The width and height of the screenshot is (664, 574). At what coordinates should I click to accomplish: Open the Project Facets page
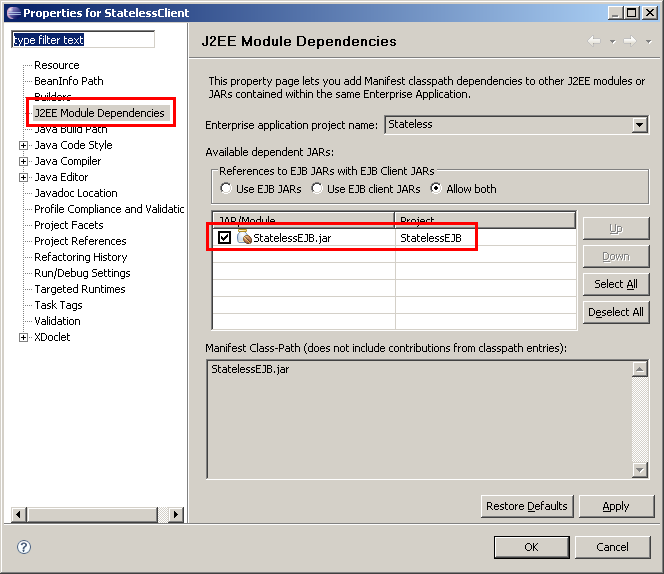click(x=69, y=225)
